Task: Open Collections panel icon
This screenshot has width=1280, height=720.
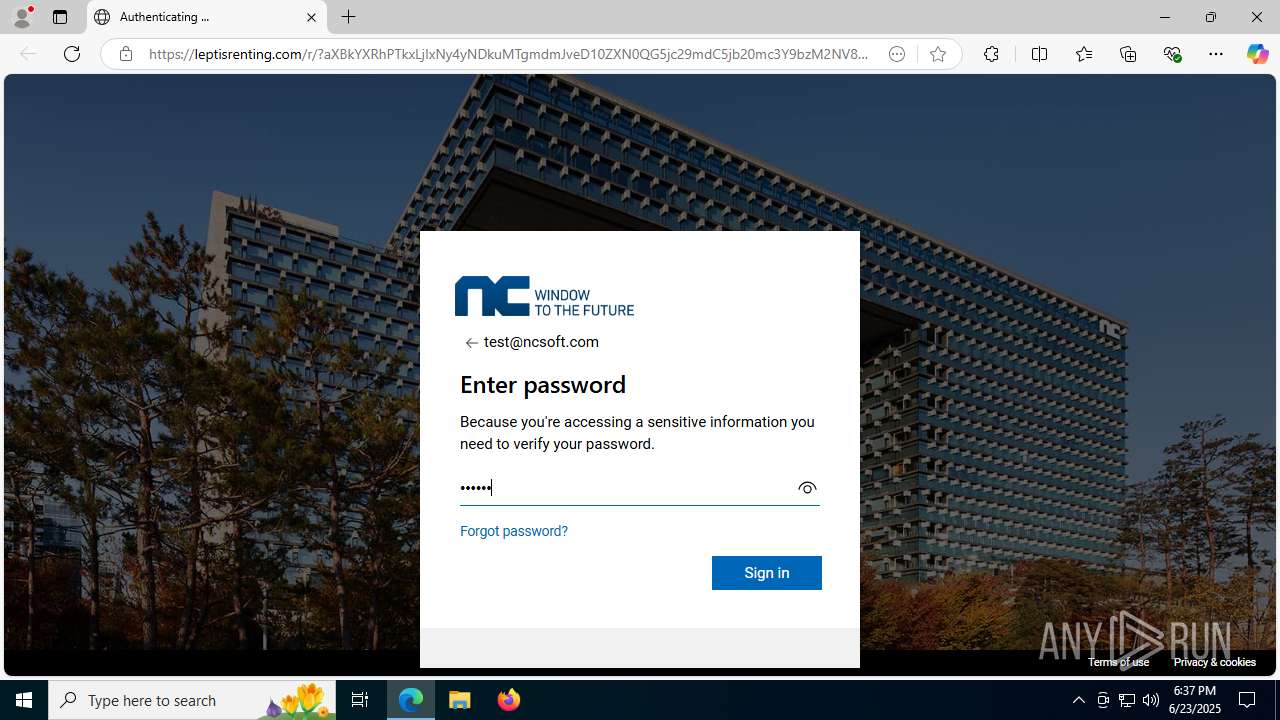Action: (1128, 54)
